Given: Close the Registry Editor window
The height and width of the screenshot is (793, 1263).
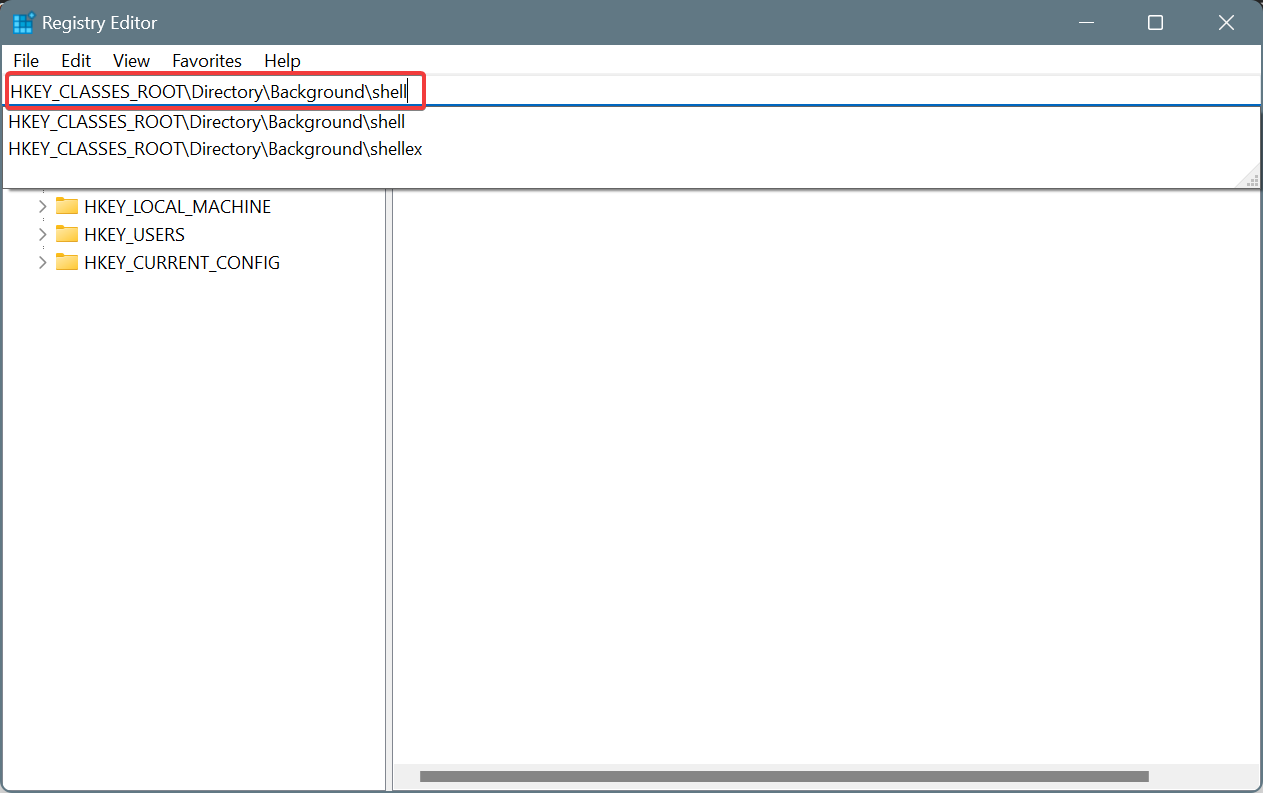Looking at the screenshot, I should click(x=1226, y=22).
